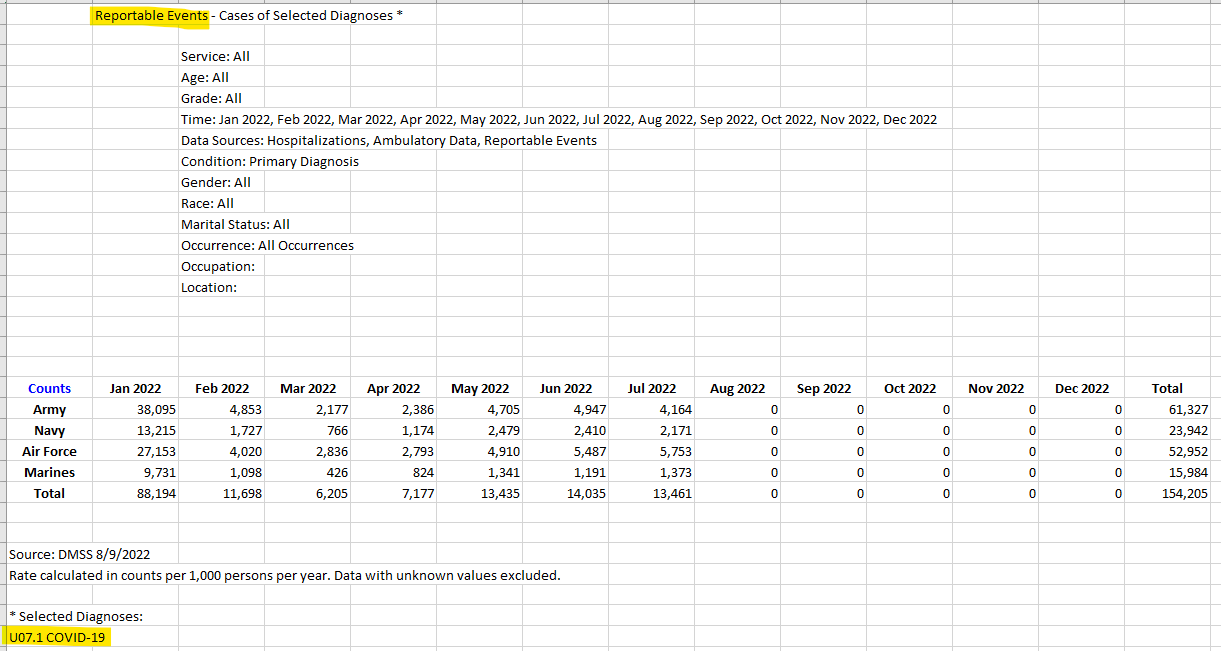Click Navy Mar 2022 value 766
This screenshot has width=1221, height=651.
(337, 430)
